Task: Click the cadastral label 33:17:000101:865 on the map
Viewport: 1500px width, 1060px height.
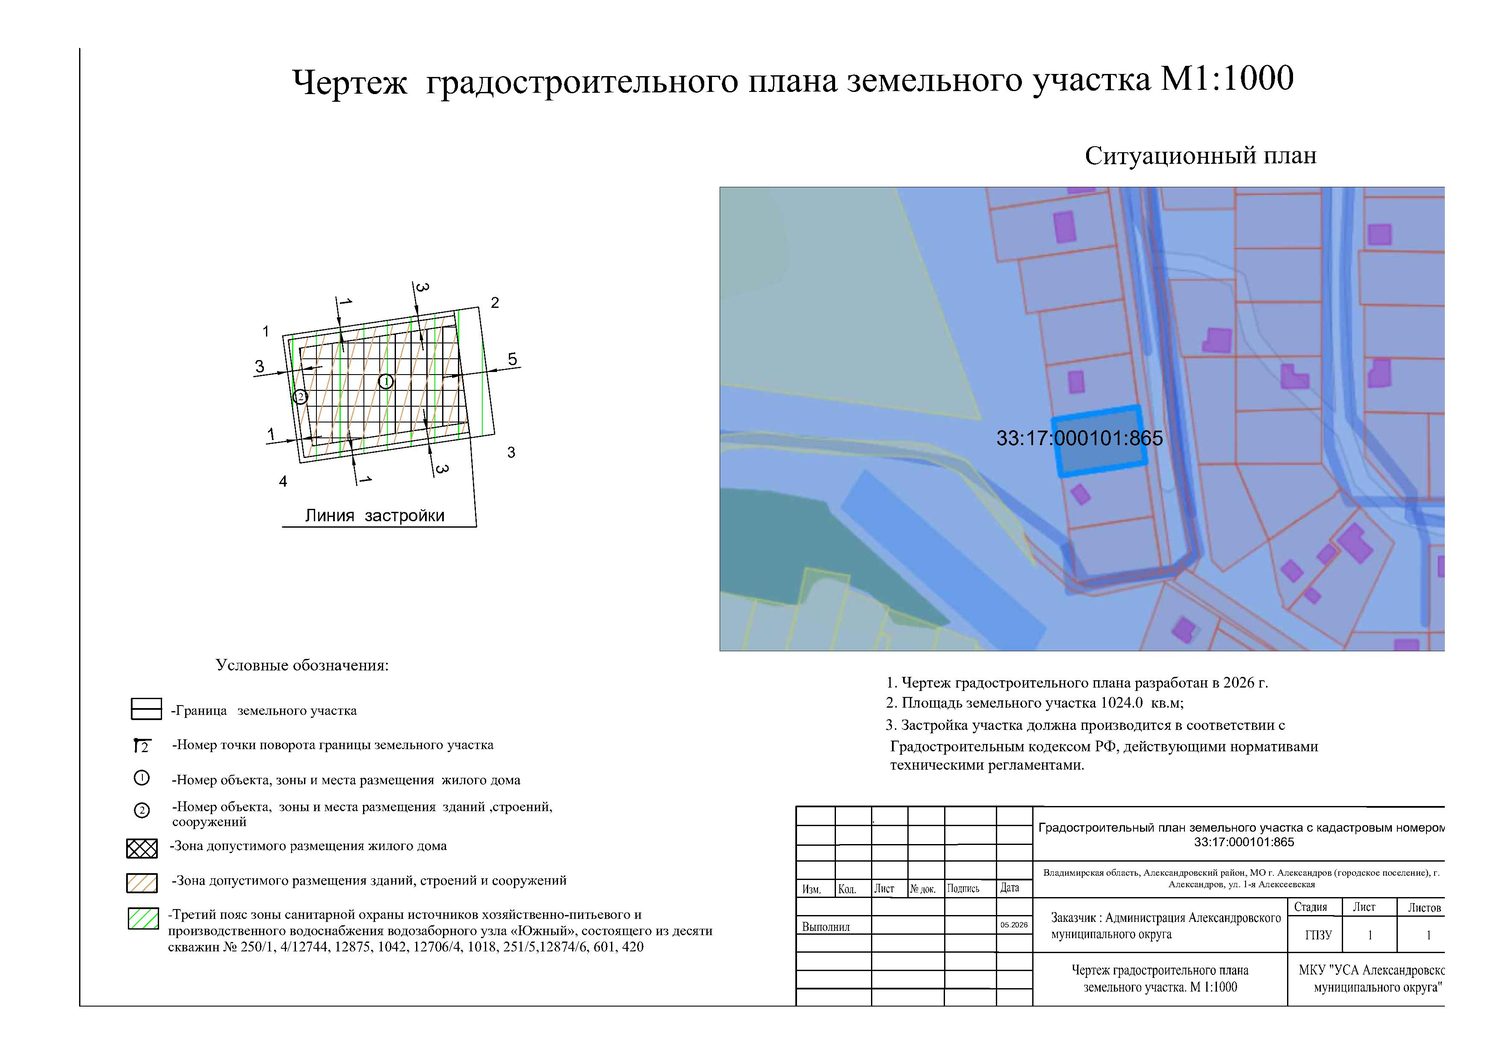Action: click(1079, 438)
